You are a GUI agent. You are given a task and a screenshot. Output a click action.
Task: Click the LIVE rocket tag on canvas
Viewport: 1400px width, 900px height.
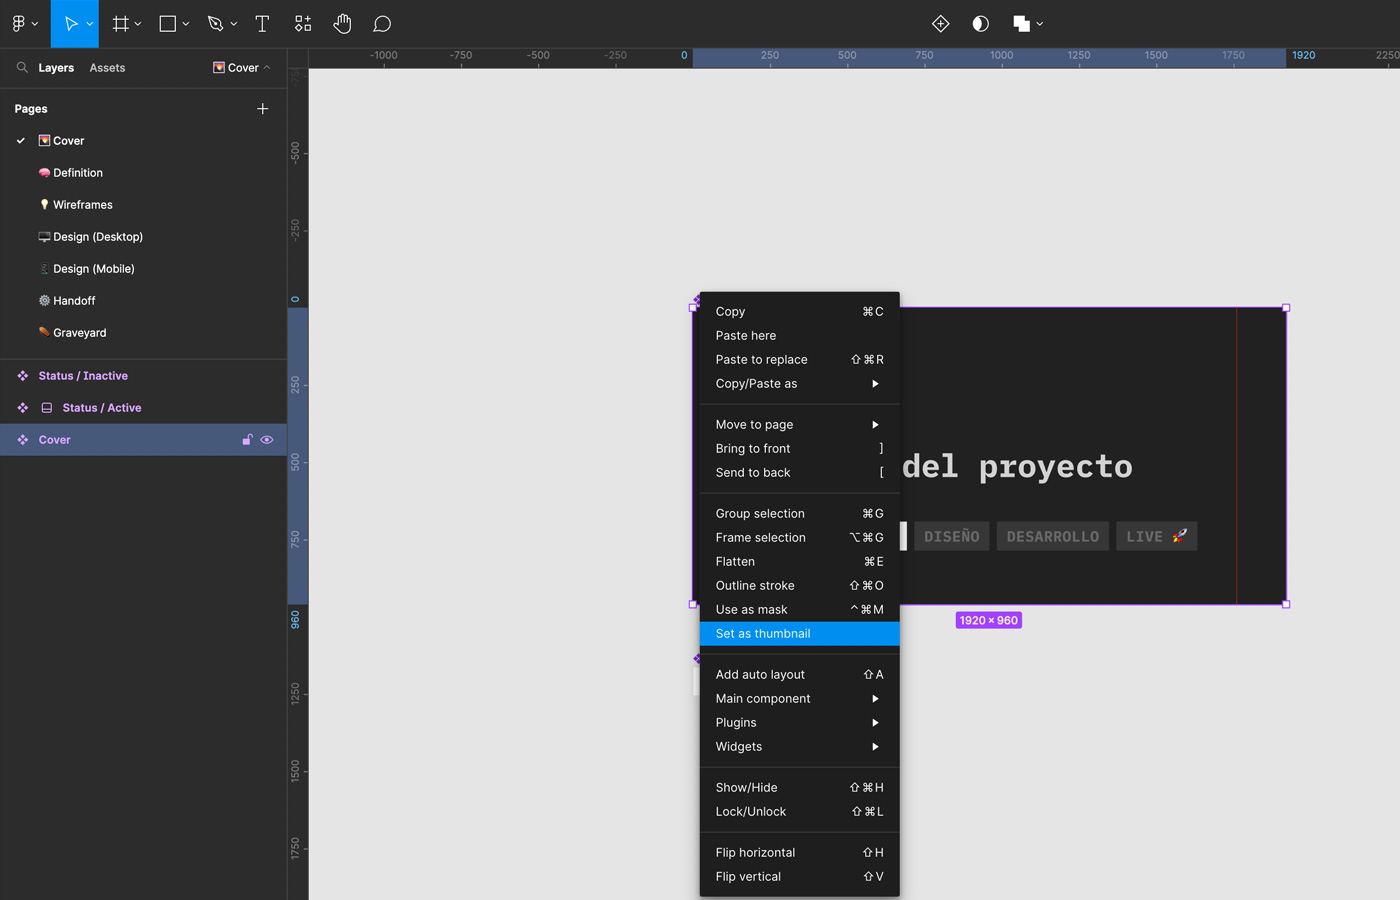tap(1157, 537)
